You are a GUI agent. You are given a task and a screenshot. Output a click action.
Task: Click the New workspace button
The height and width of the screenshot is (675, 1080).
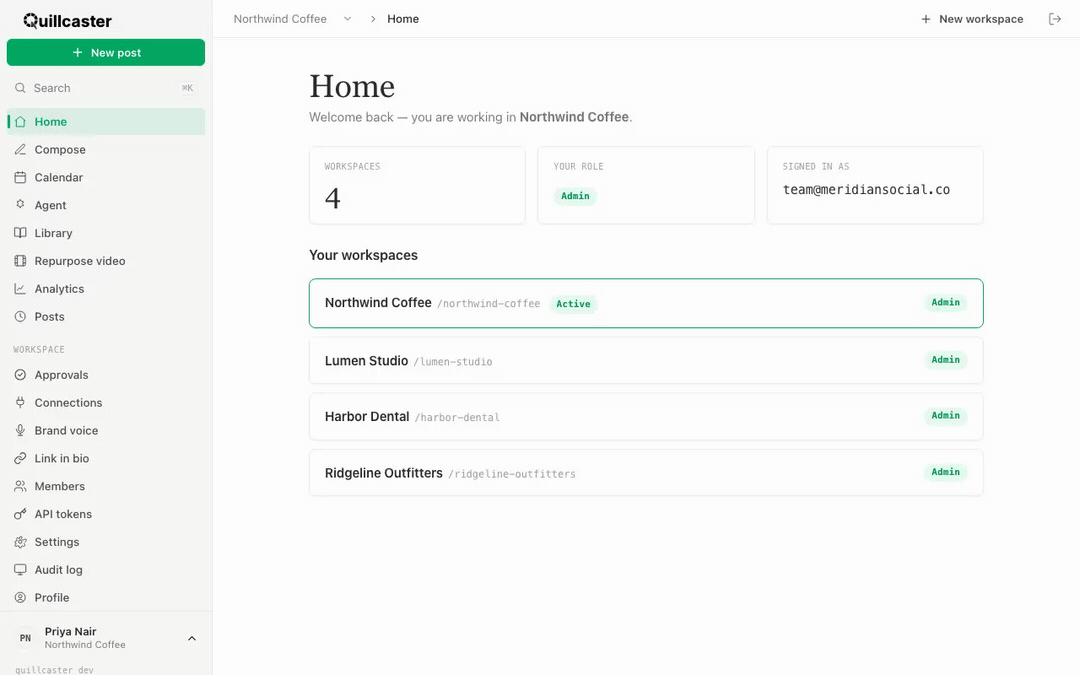pyautogui.click(x=972, y=19)
